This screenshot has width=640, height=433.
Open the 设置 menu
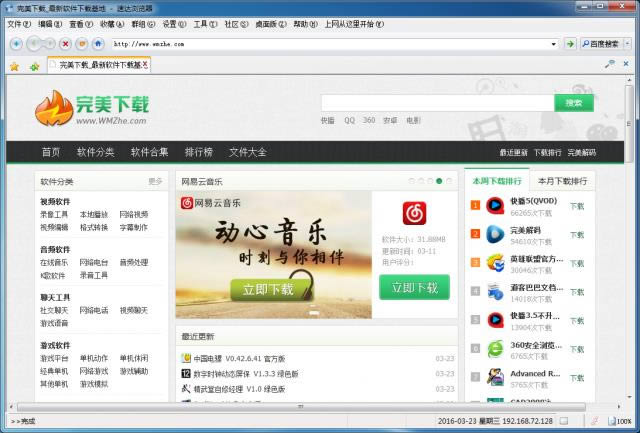click(174, 24)
